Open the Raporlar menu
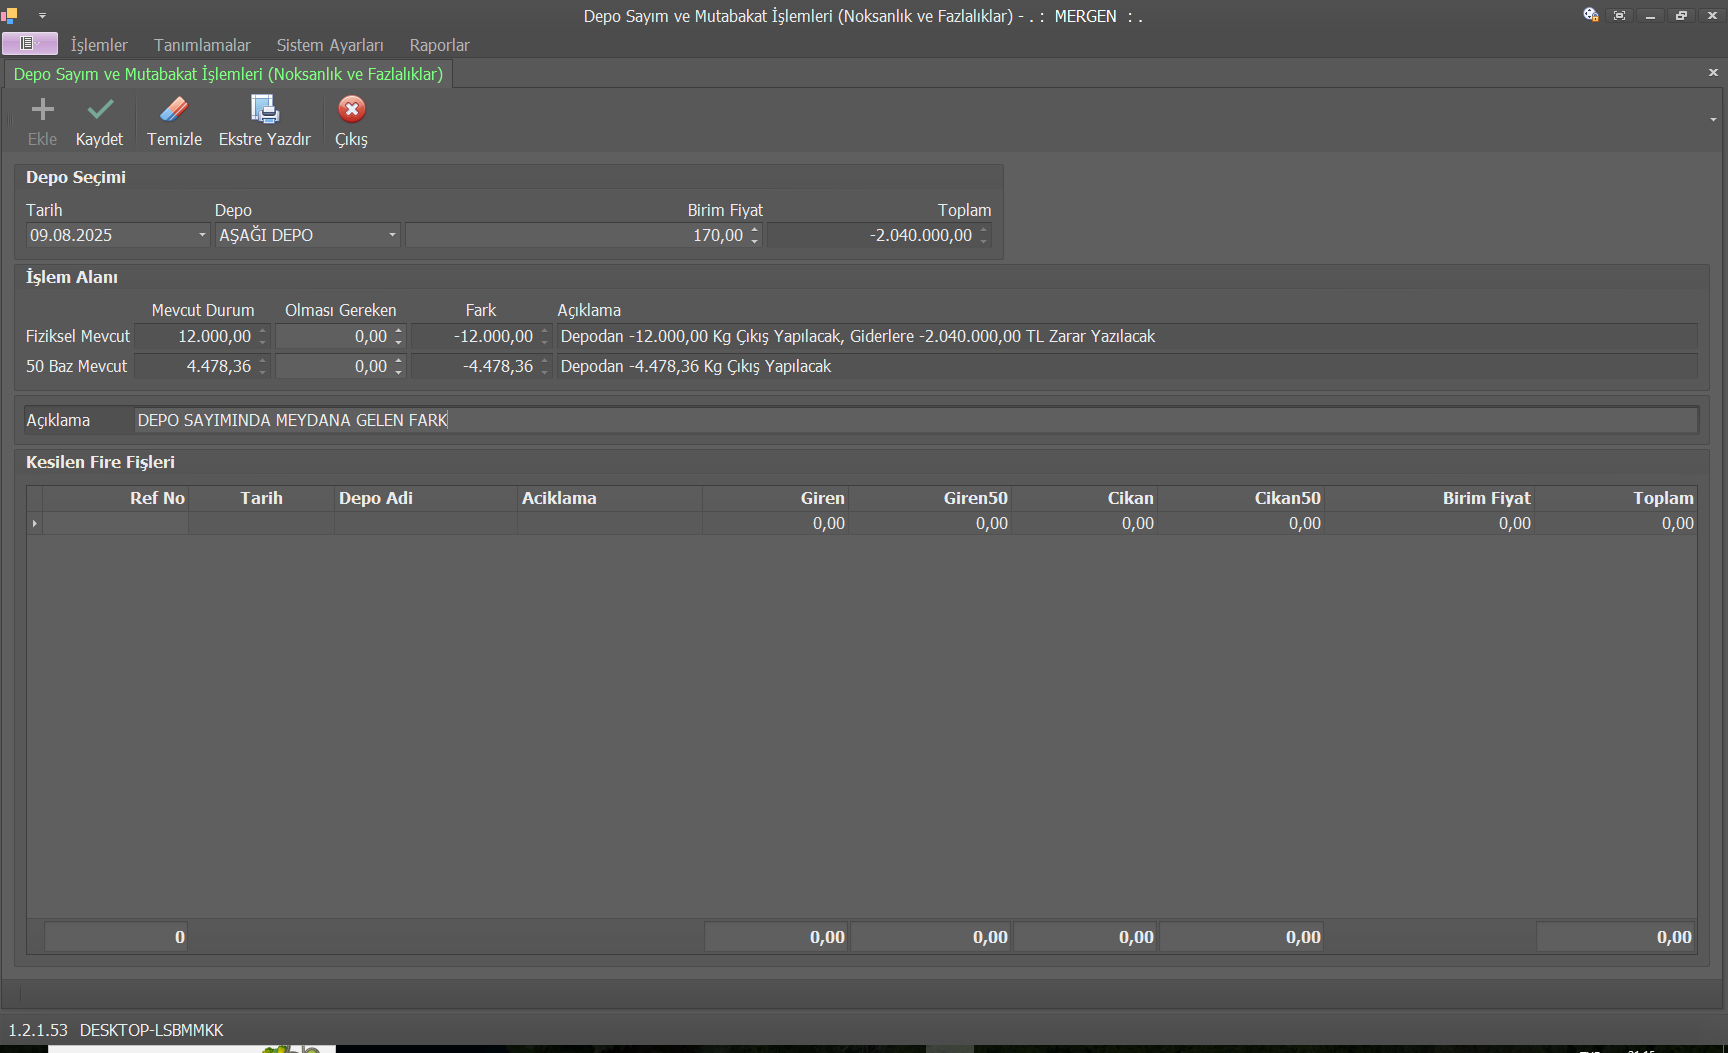Image resolution: width=1728 pixels, height=1053 pixels. coord(439,45)
